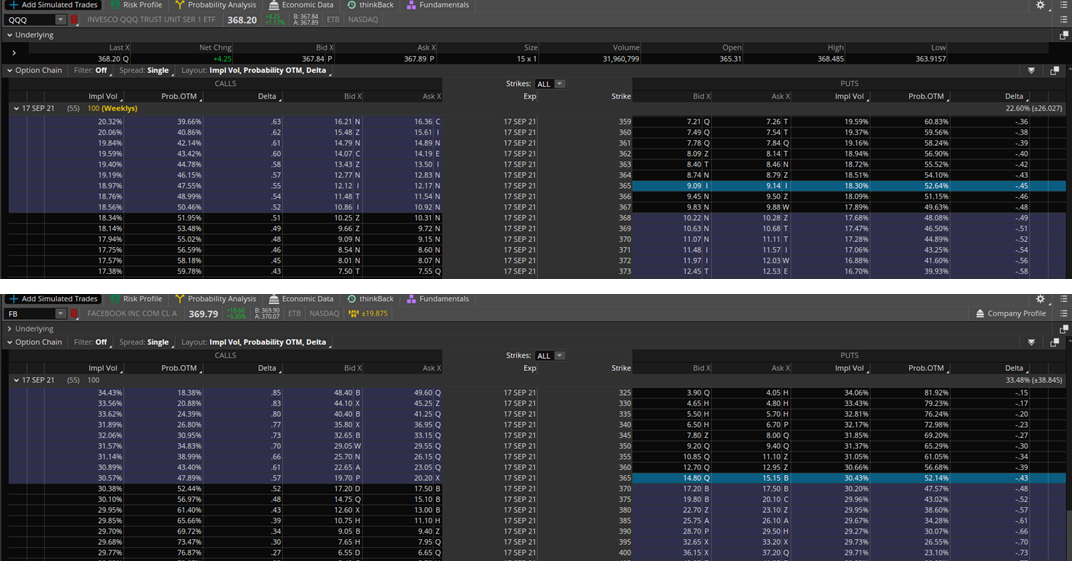Select the 365 strike put bid for QQQ
The height and width of the screenshot is (561, 1072).
[x=696, y=186]
